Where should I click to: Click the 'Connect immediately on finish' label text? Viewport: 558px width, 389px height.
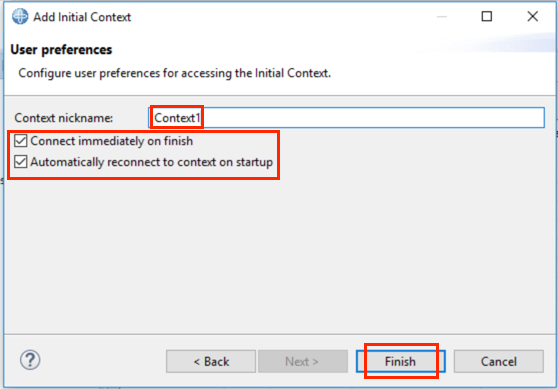click(111, 141)
